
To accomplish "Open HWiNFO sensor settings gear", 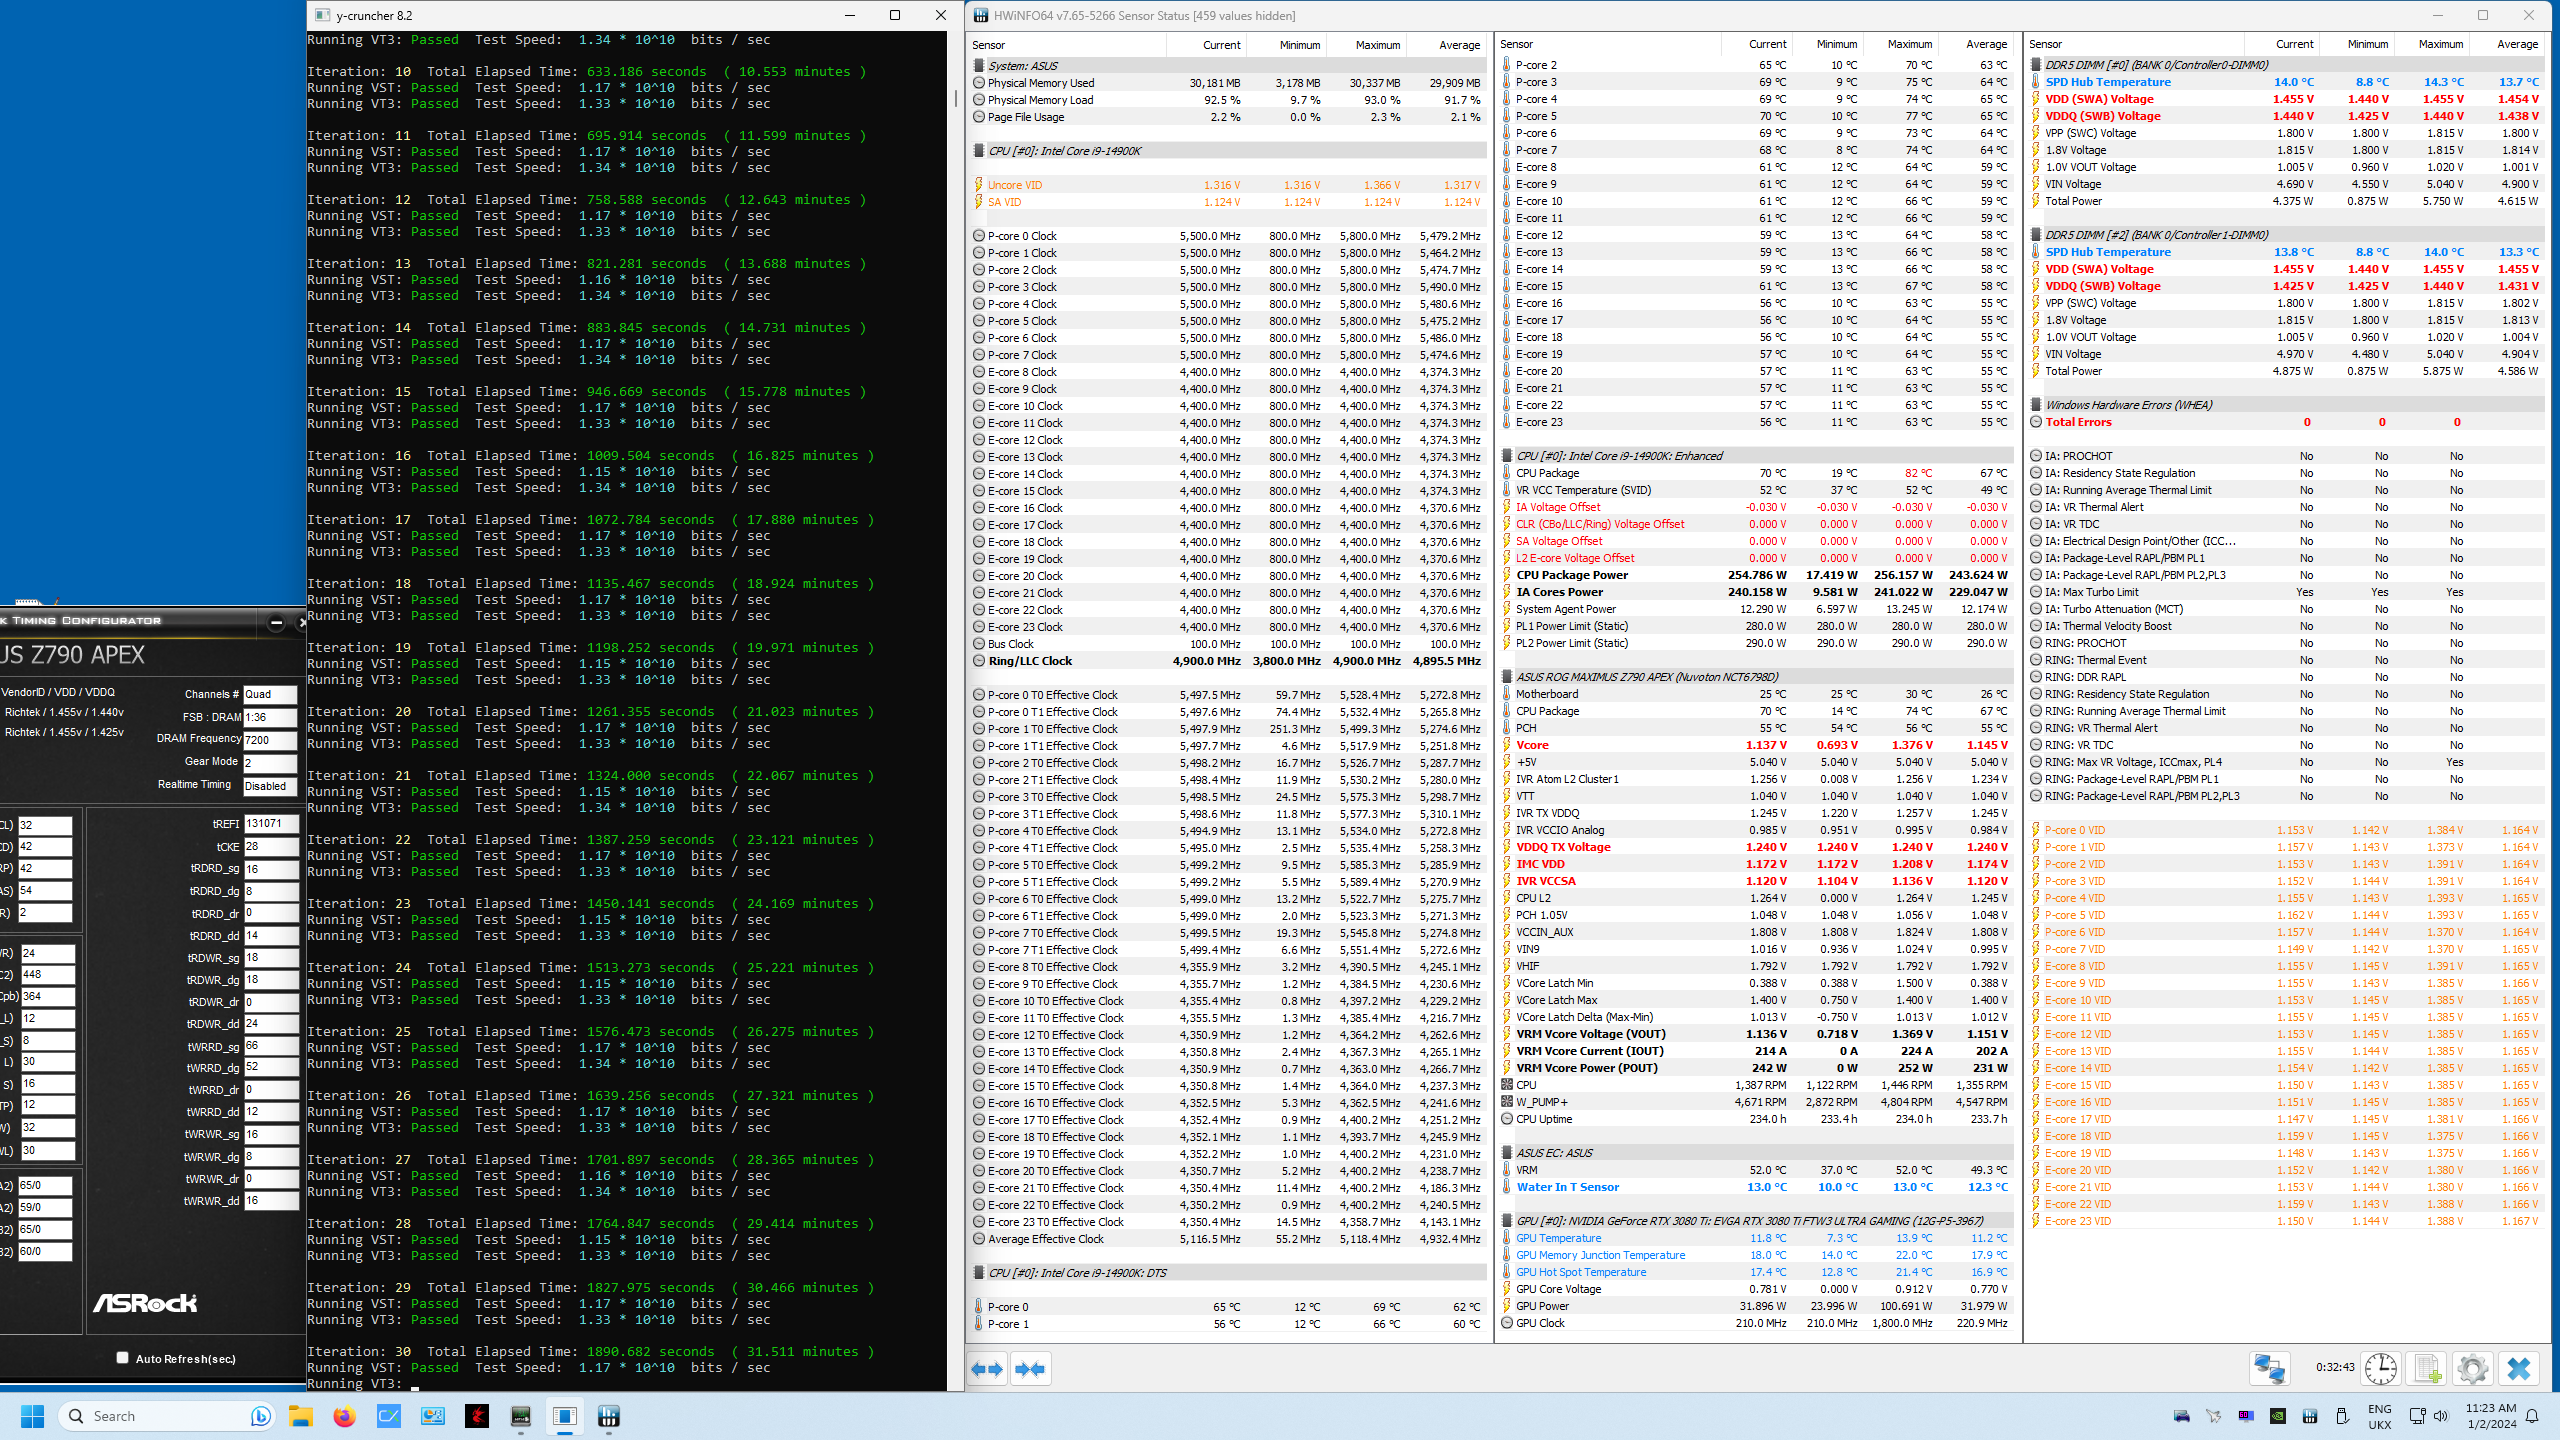I will click(2472, 1368).
